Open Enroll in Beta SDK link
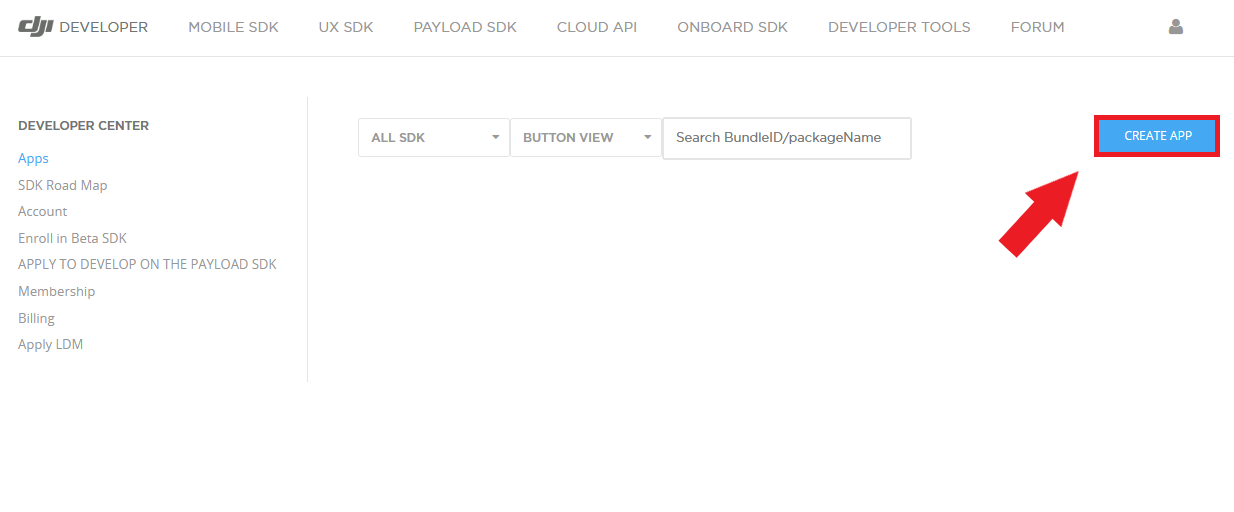This screenshot has height=512, width=1234. click(72, 238)
